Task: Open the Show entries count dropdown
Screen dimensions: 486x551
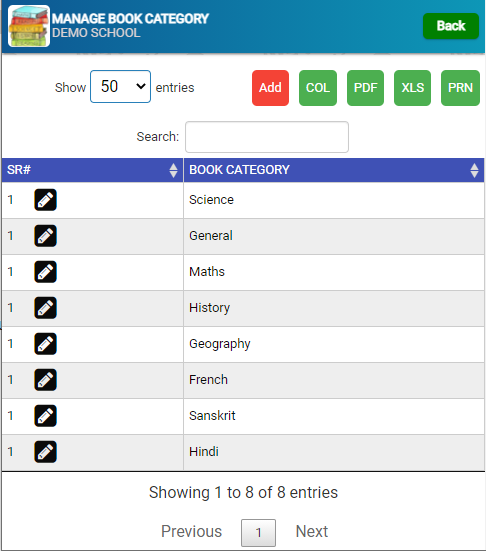Action: pos(121,86)
